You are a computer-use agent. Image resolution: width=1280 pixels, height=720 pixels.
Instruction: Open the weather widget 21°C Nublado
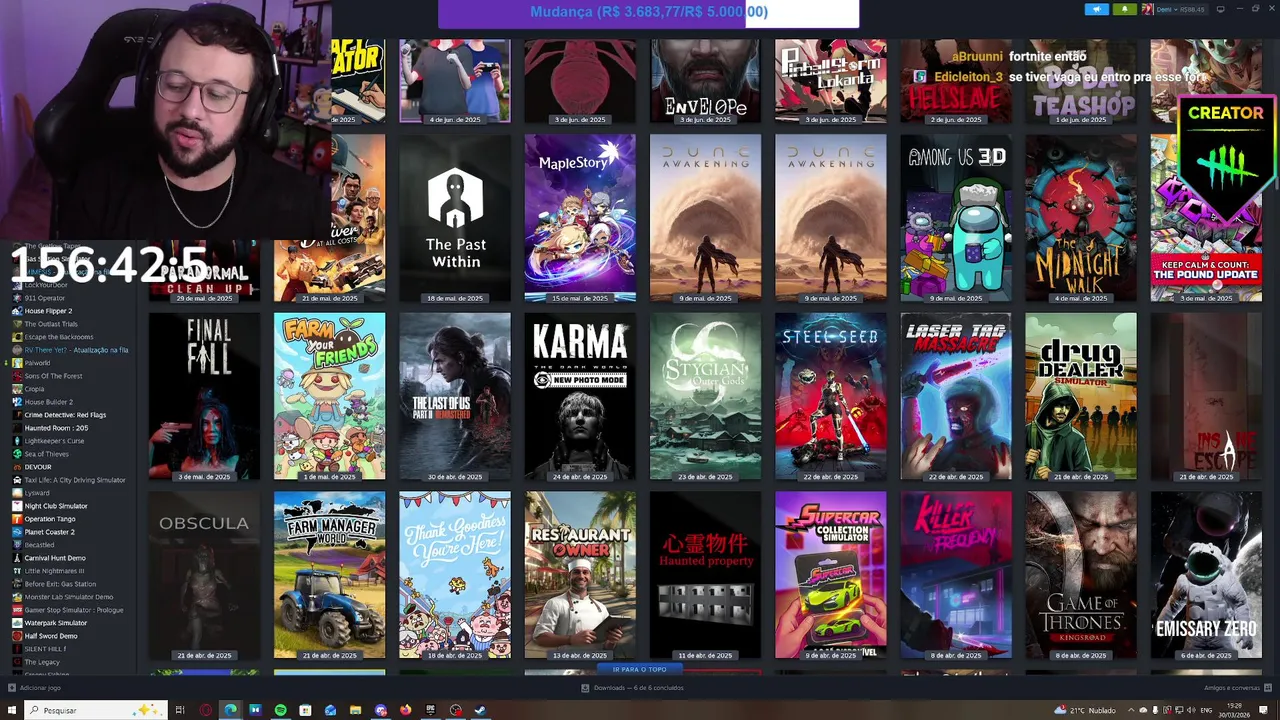click(x=1085, y=710)
